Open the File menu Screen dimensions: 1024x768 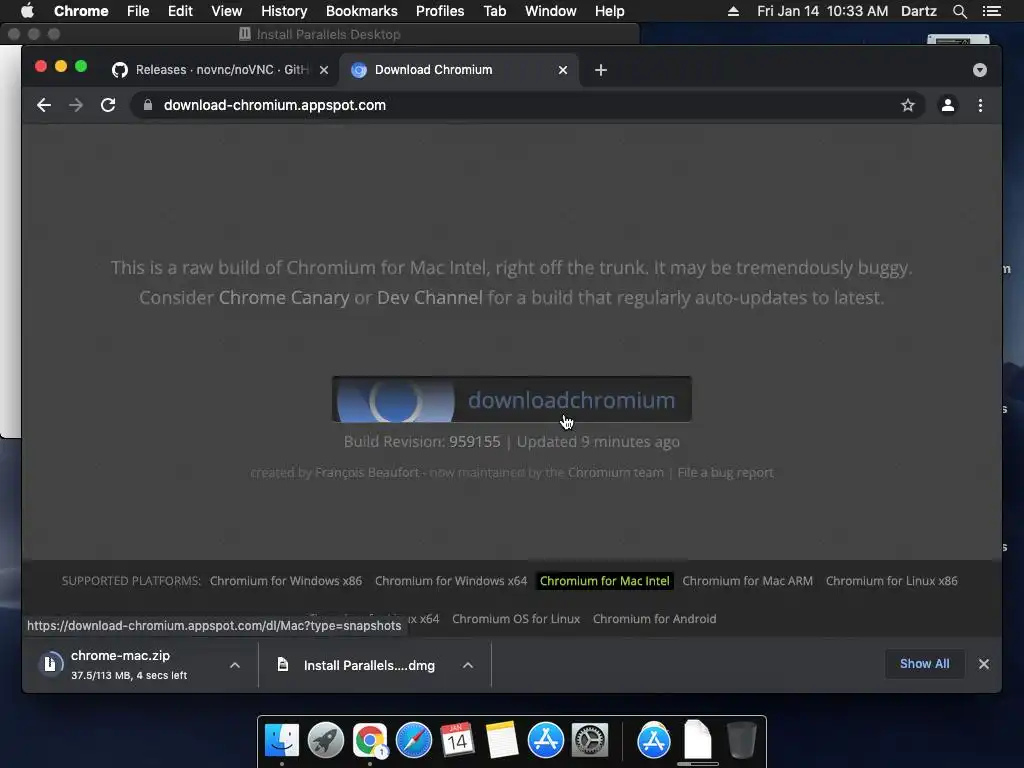[x=138, y=11]
